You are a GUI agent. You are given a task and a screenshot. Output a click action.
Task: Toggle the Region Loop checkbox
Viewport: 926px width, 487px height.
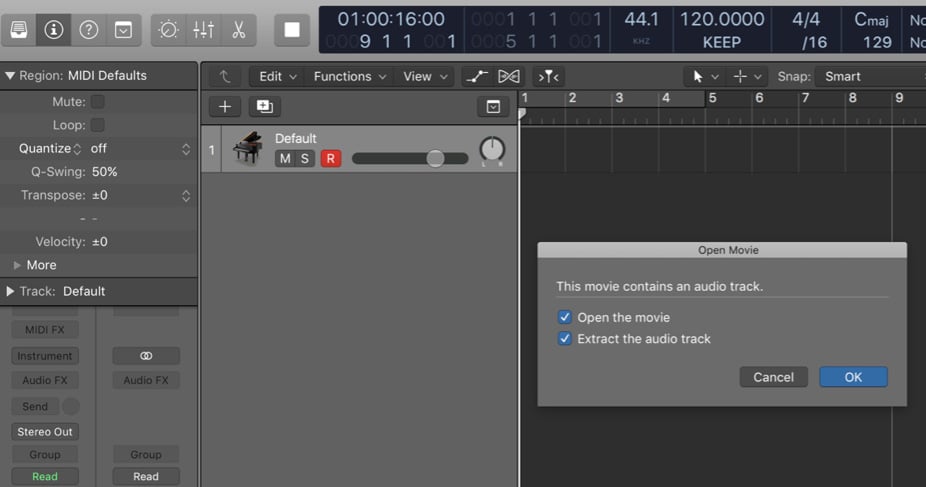[x=98, y=125]
